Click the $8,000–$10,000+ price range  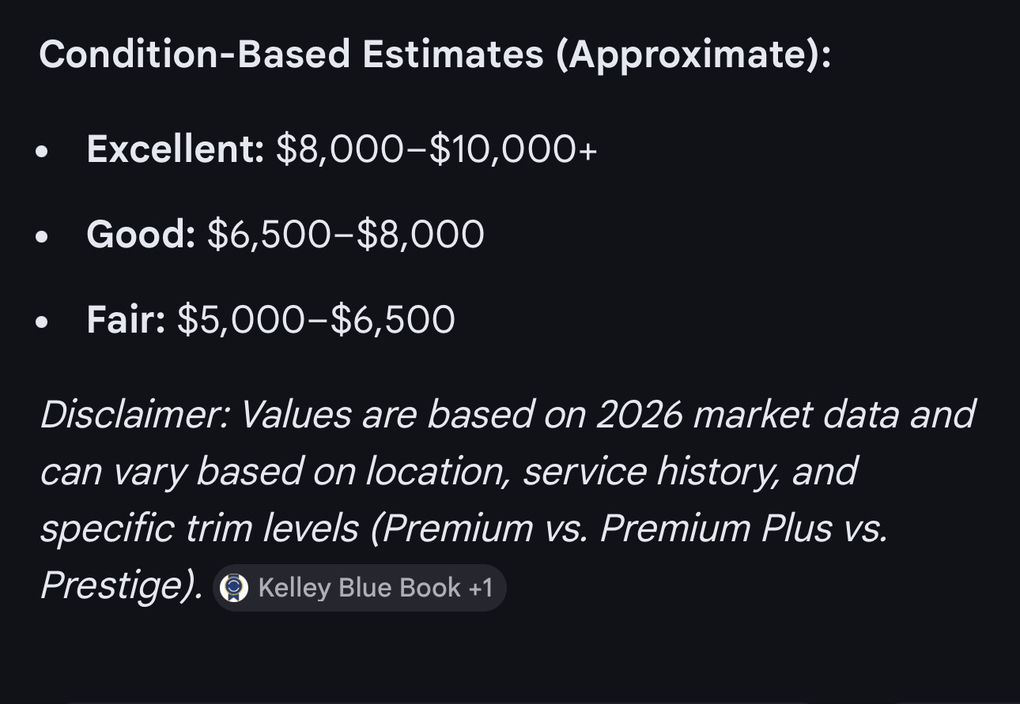(436, 149)
